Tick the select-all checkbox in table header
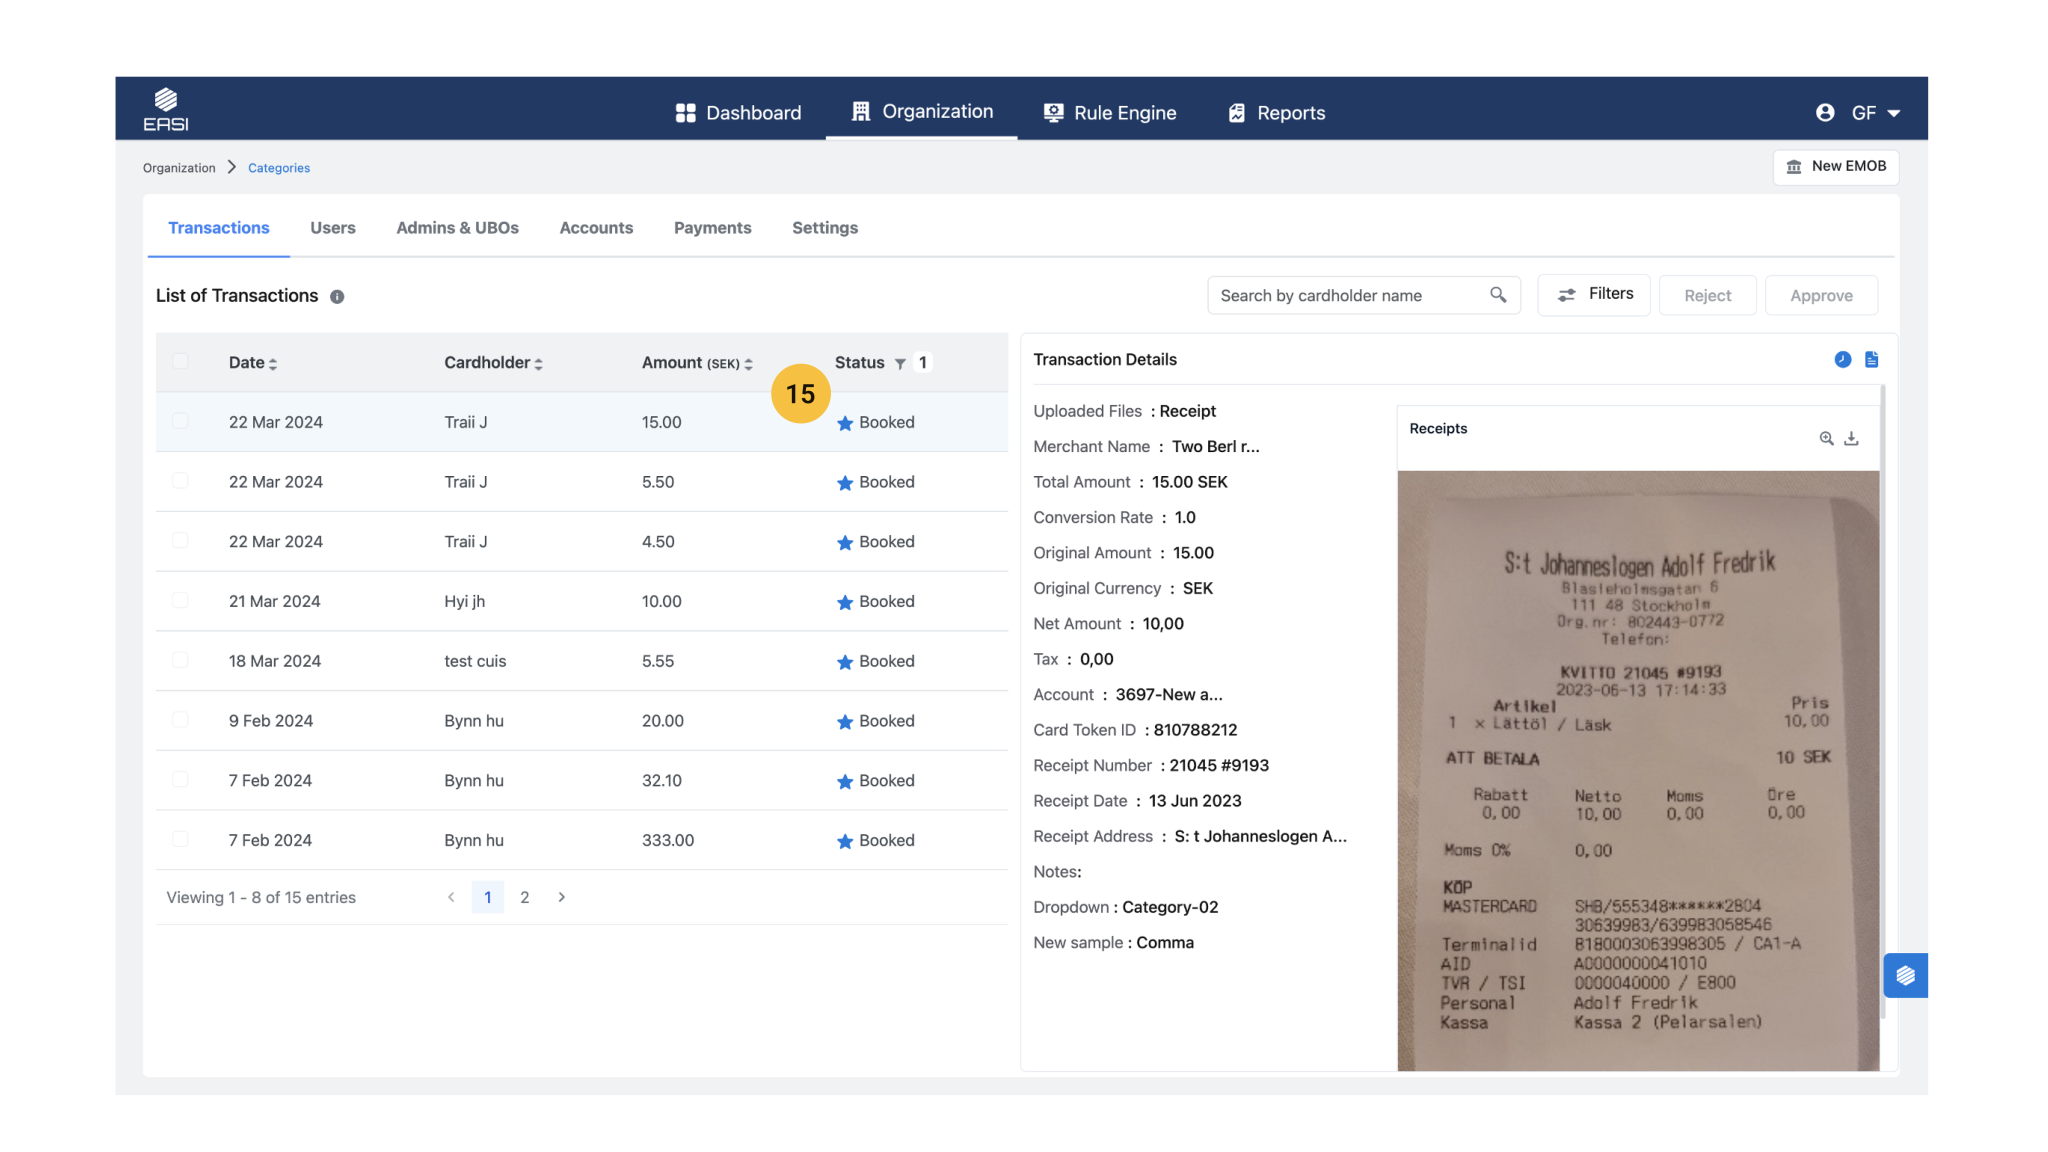The width and height of the screenshot is (2048, 1152). (180, 362)
